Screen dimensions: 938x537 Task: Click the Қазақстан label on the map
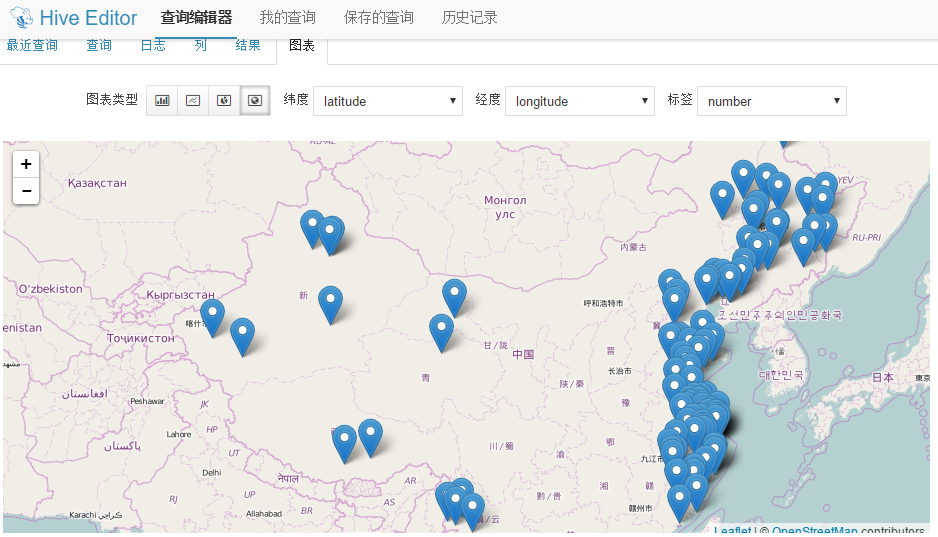(x=97, y=183)
